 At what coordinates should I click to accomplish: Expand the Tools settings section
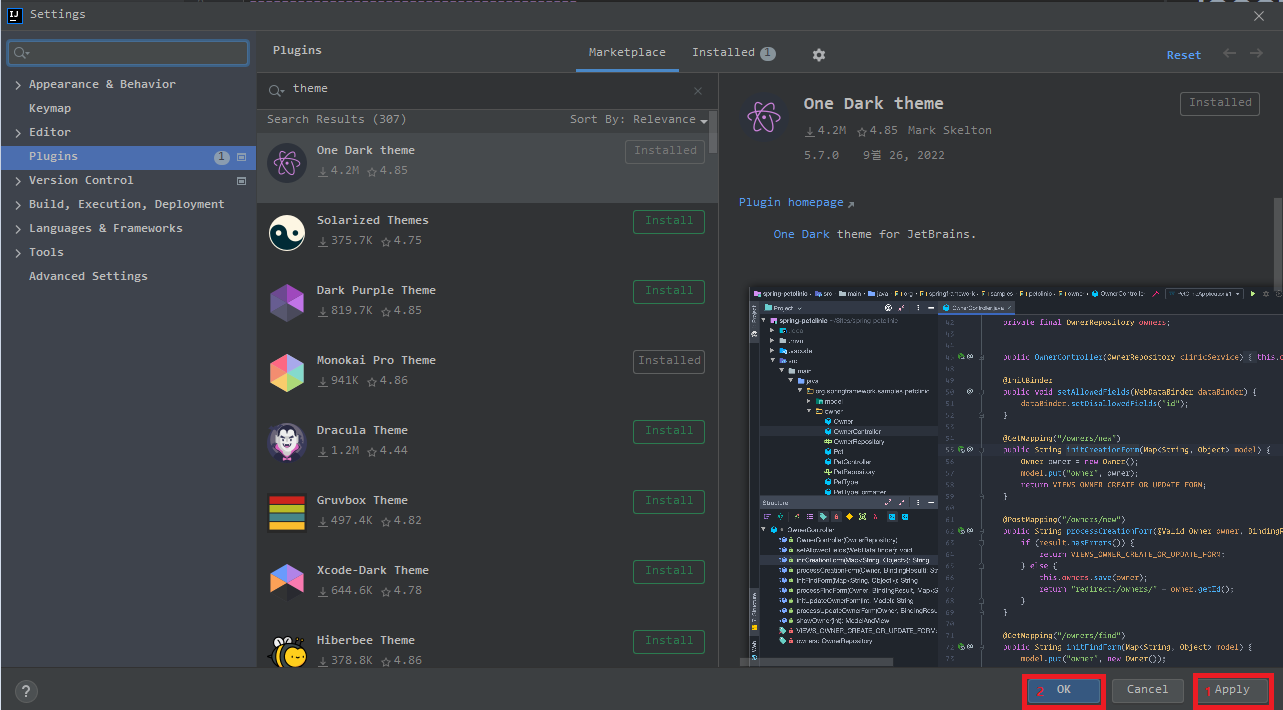pos(18,253)
